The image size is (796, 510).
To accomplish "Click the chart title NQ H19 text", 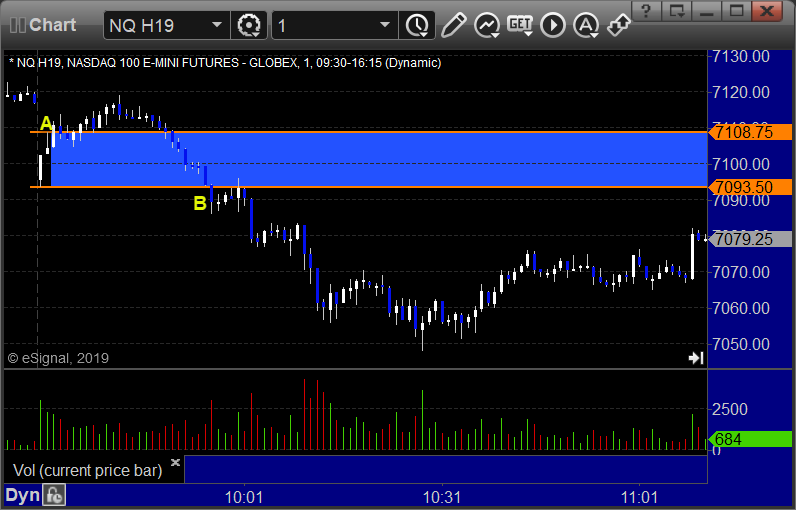I will tap(224, 63).
